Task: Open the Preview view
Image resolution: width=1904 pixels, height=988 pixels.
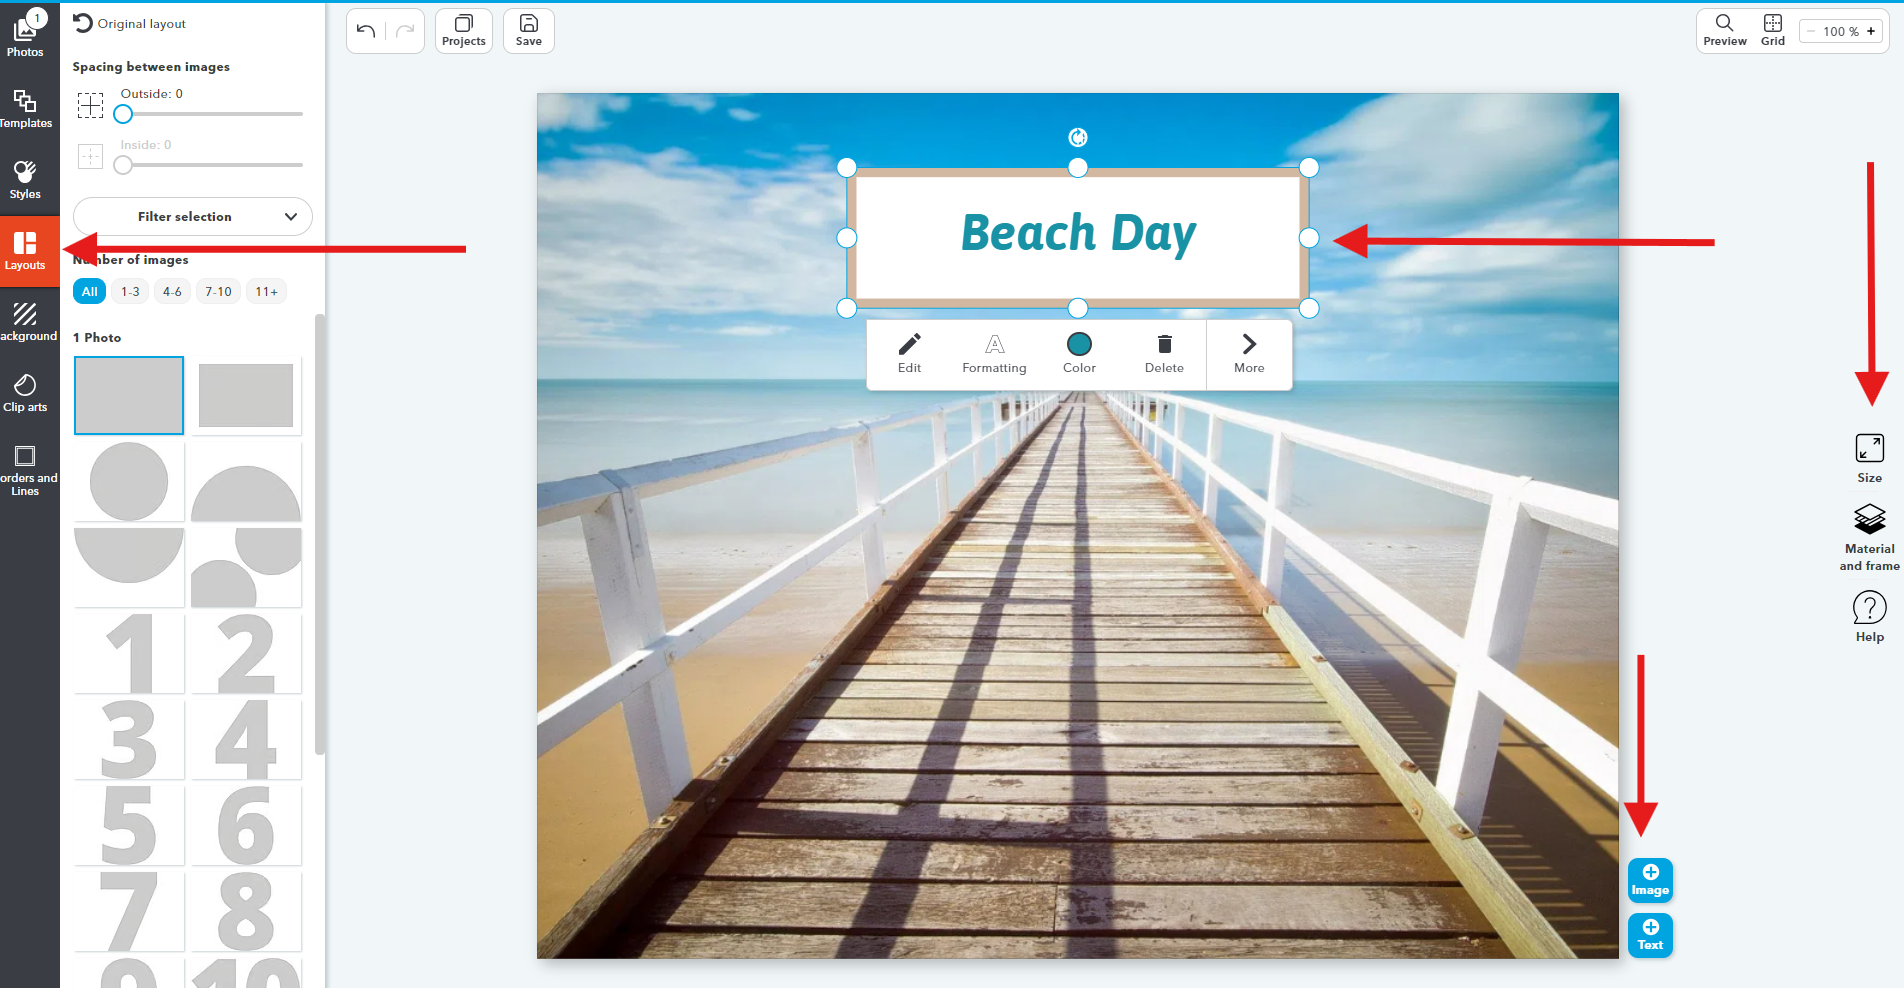Action: (x=1725, y=31)
